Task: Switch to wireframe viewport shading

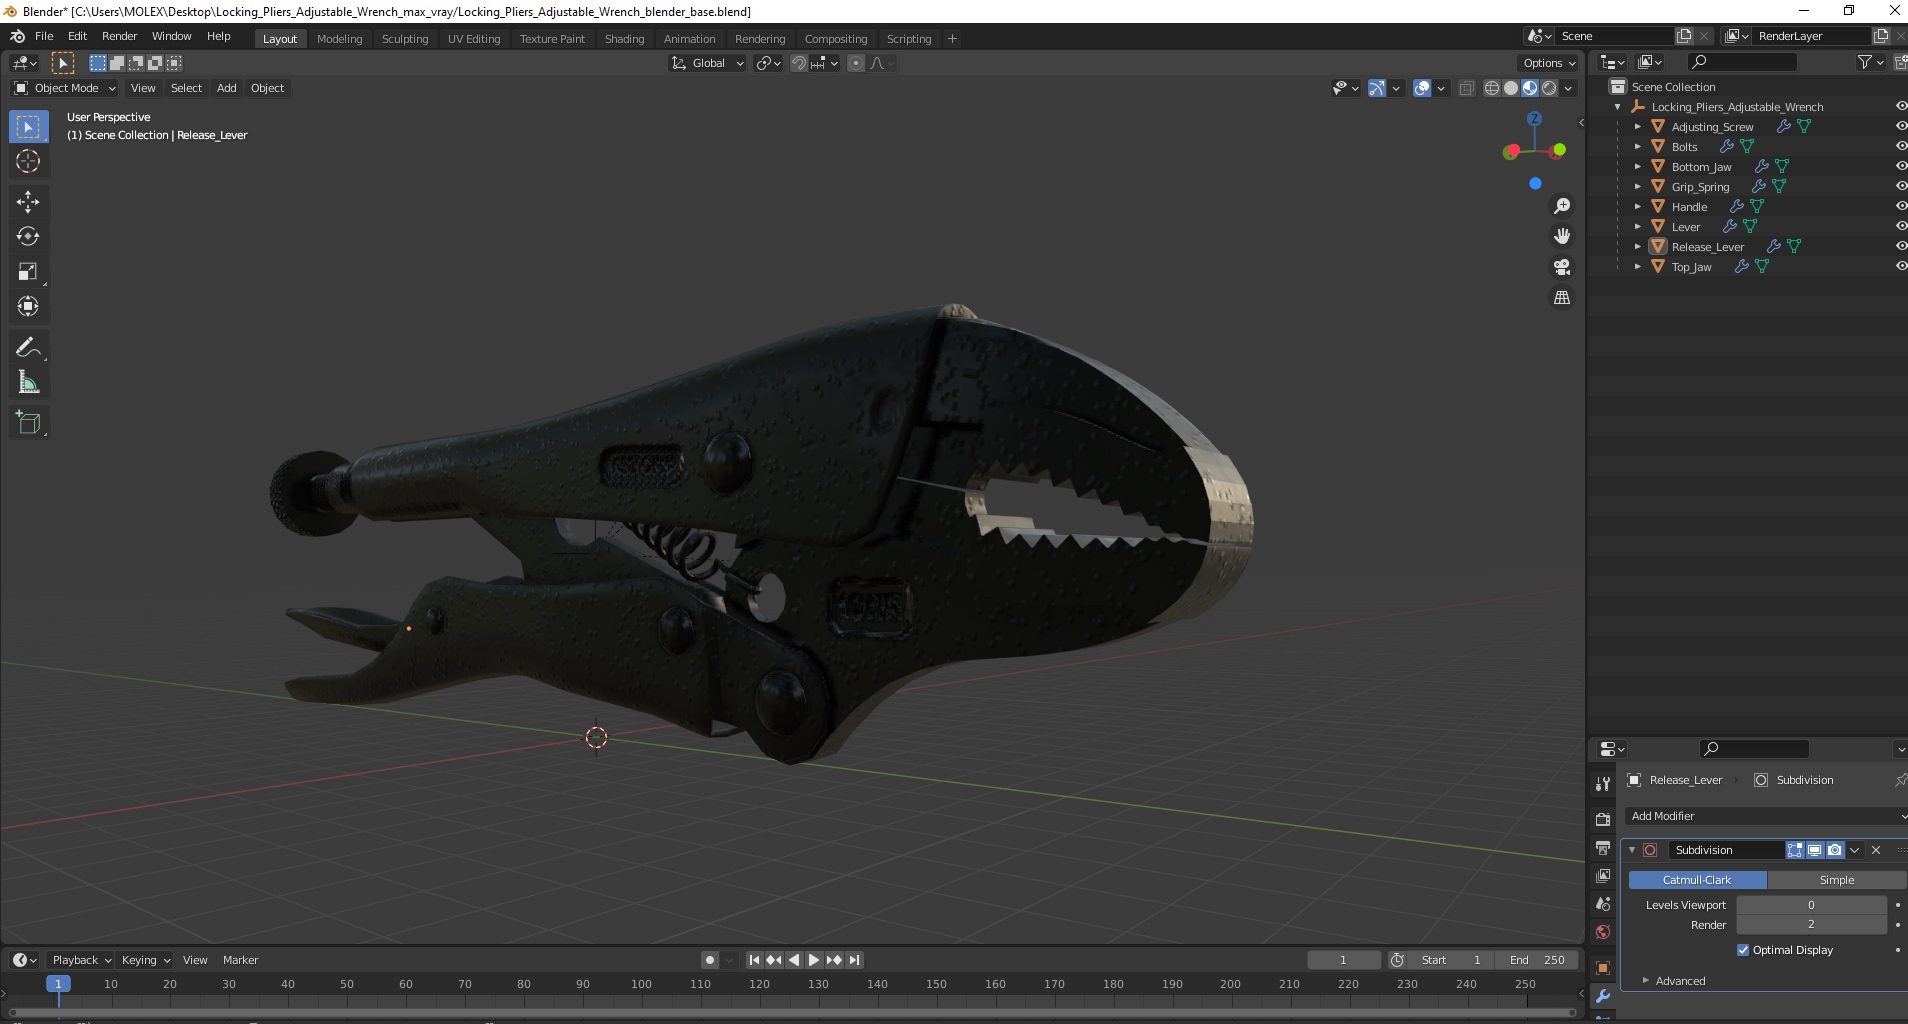Action: pos(1491,88)
